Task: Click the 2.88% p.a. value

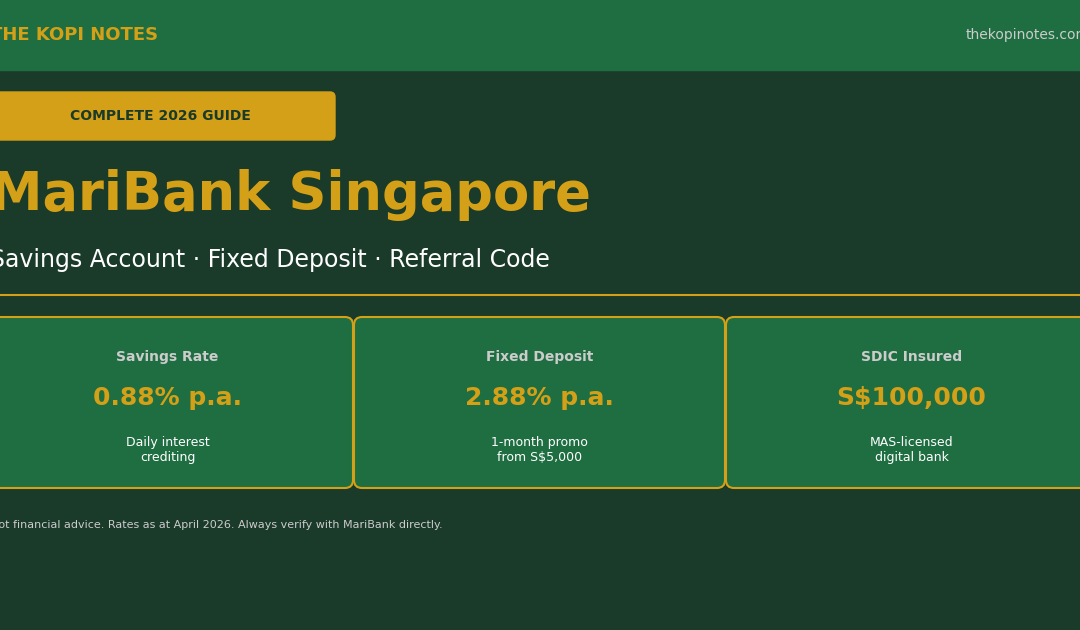Action: click(x=539, y=397)
